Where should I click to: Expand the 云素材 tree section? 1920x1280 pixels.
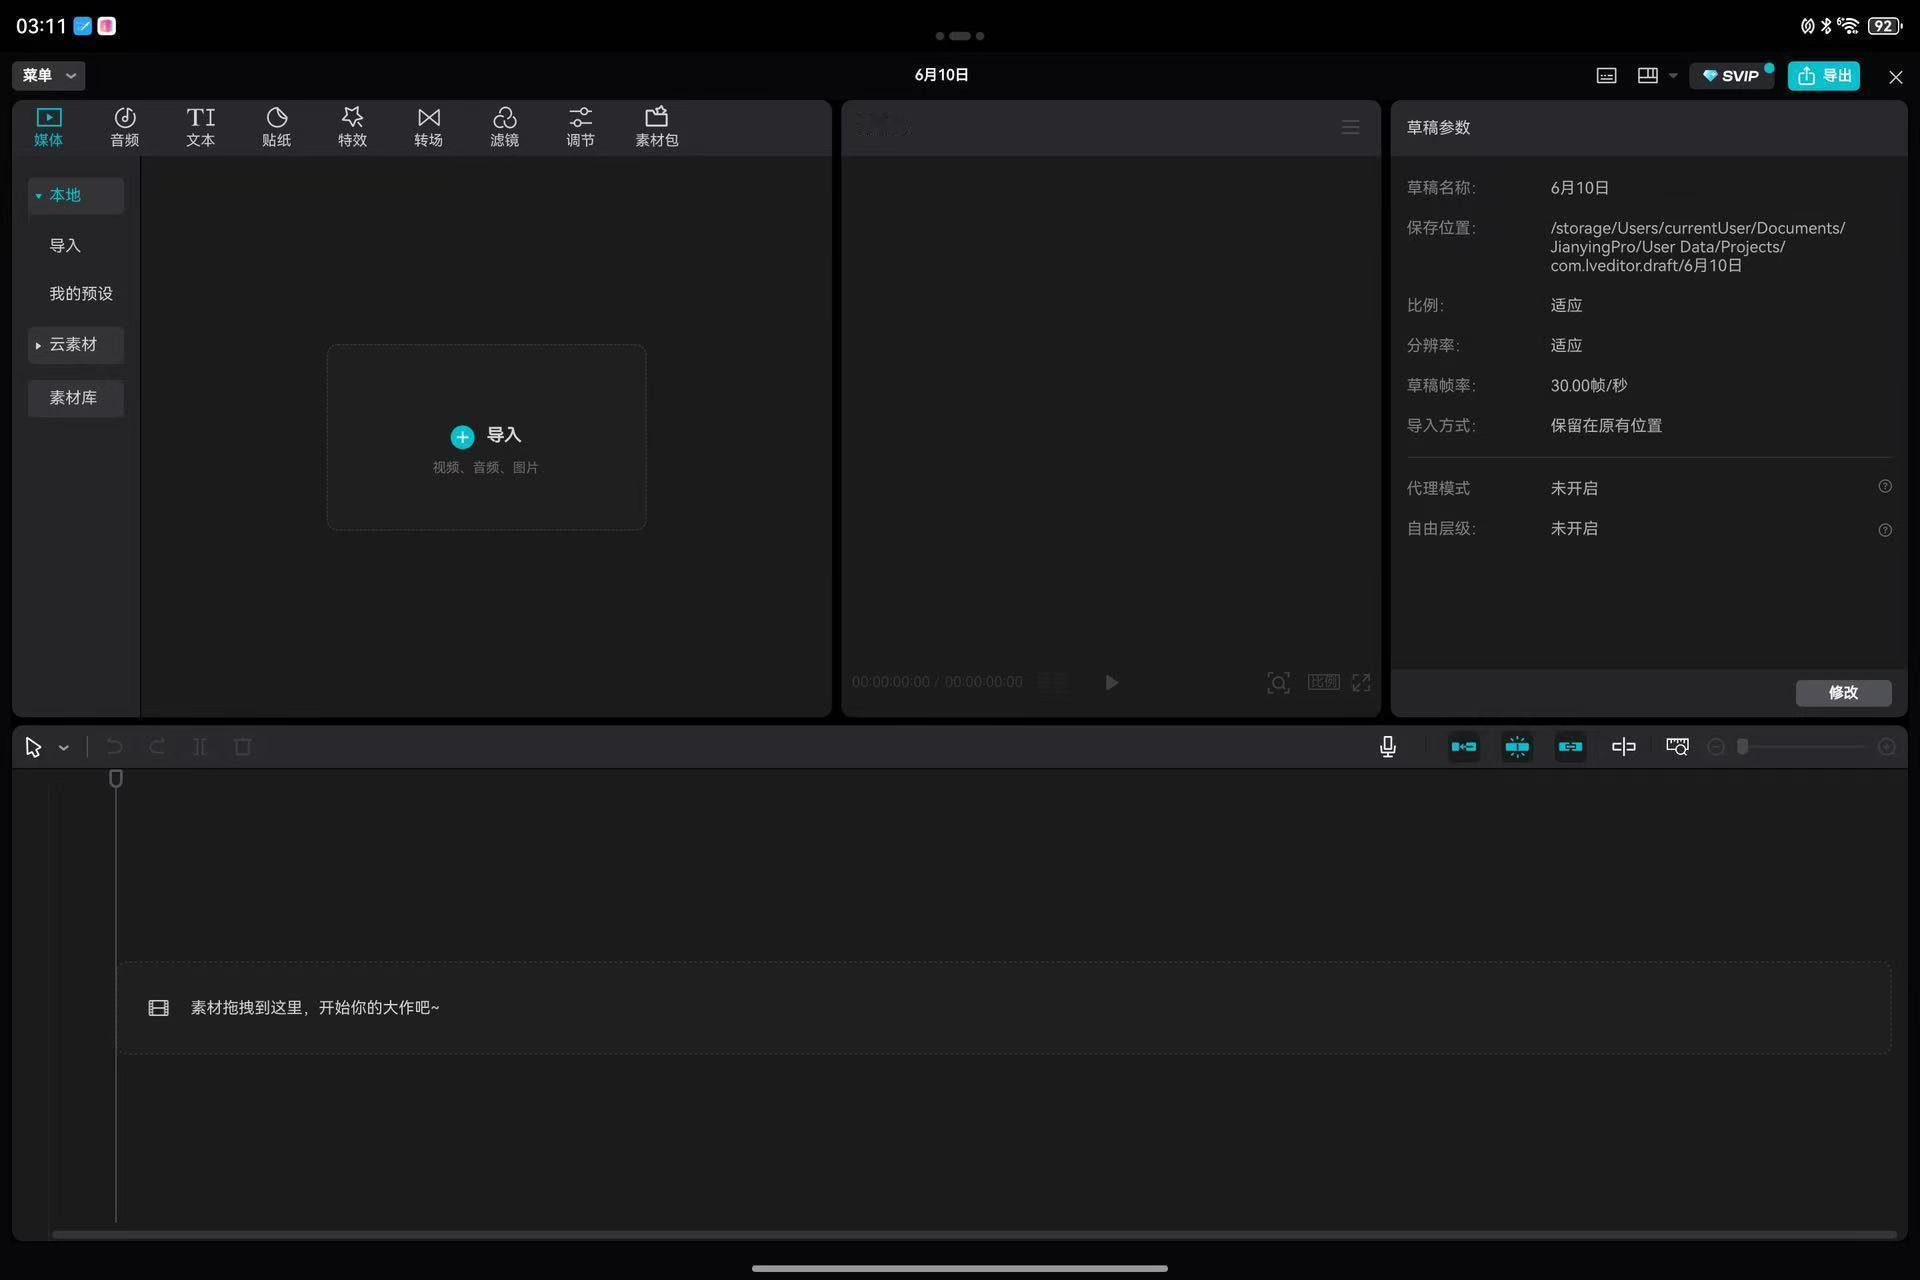[x=75, y=345]
